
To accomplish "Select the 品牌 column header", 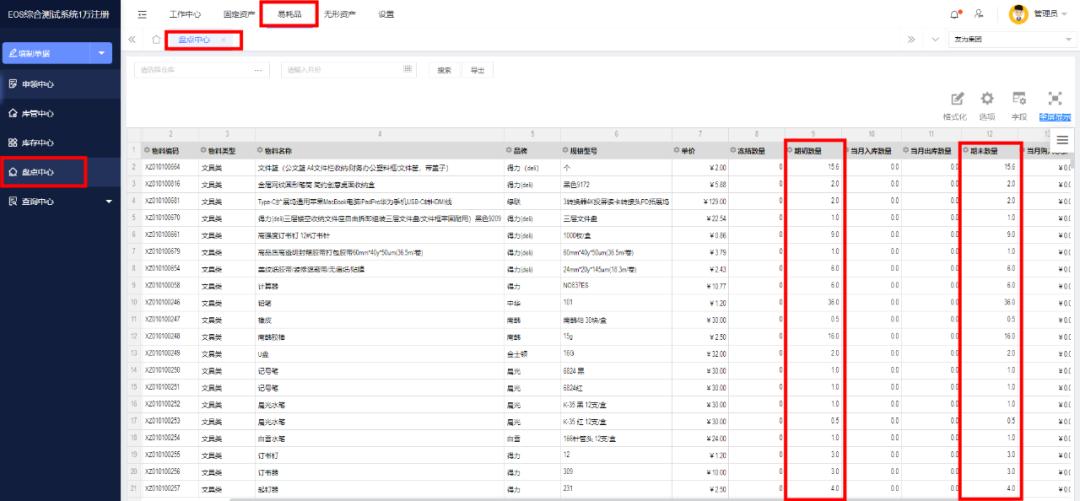I will coord(532,150).
